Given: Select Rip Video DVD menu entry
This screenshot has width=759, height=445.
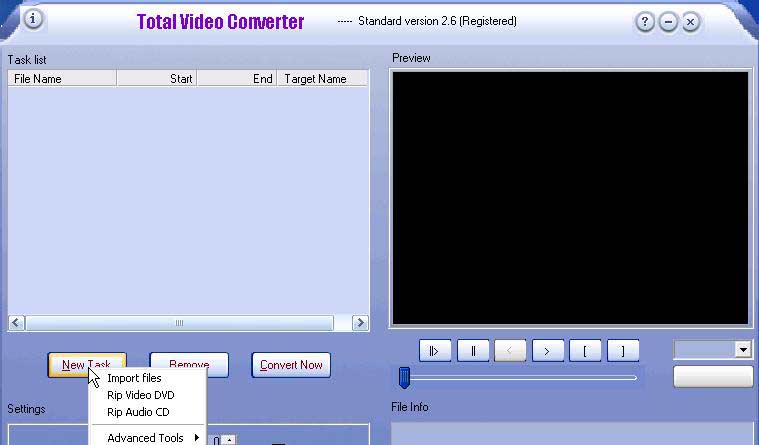Looking at the screenshot, I should [x=148, y=395].
